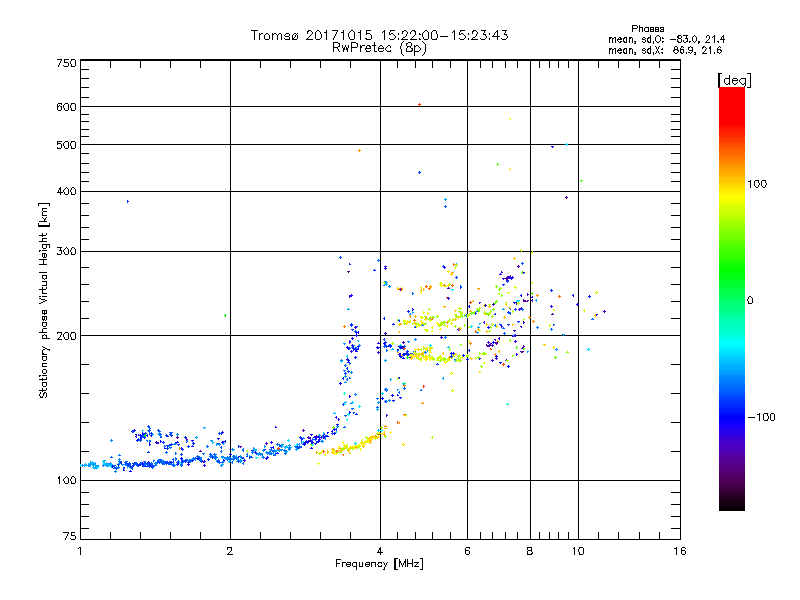800x600 pixels.
Task: Click the isolated red data point near 600 km
Action: click(419, 105)
